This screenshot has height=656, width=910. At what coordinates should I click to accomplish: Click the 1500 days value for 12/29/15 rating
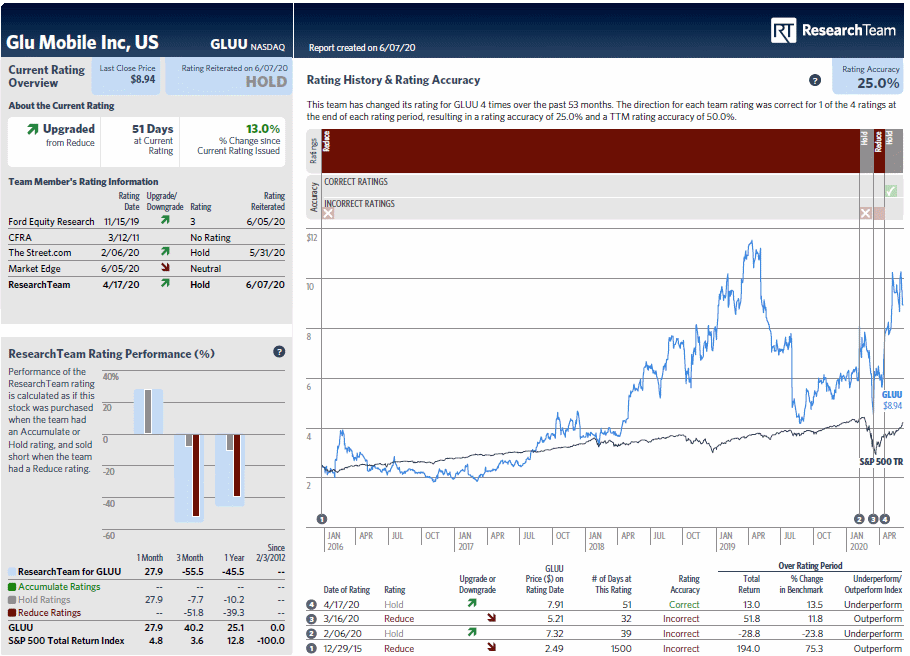point(621,648)
